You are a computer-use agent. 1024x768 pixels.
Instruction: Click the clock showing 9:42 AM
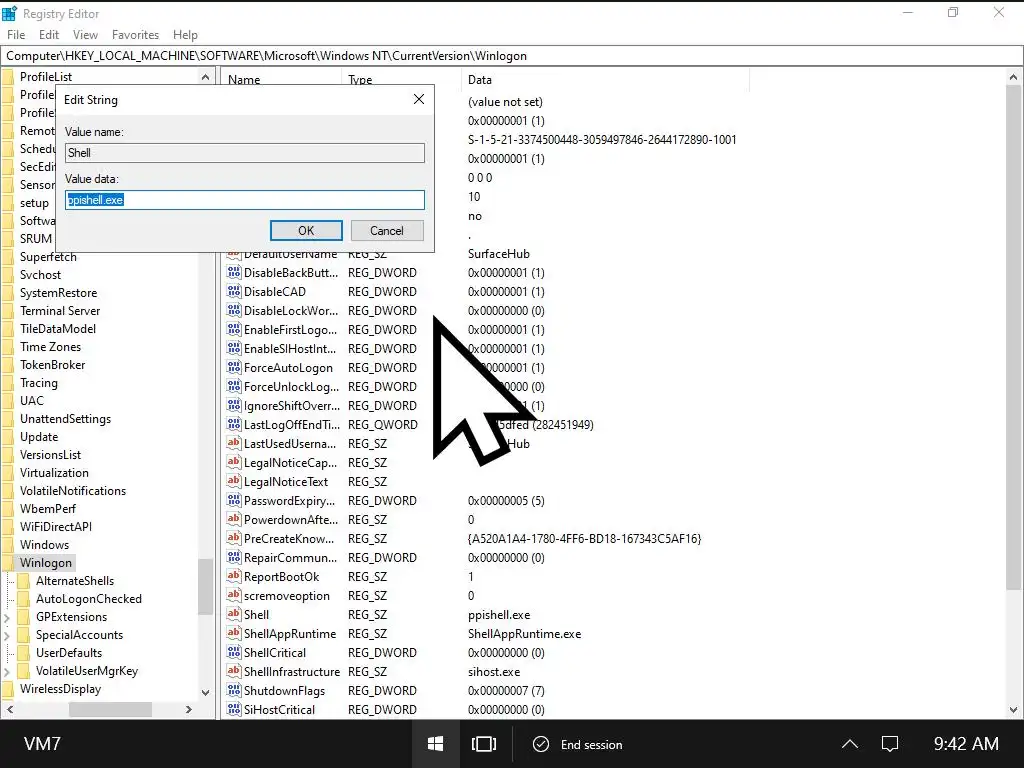pyautogui.click(x=966, y=744)
